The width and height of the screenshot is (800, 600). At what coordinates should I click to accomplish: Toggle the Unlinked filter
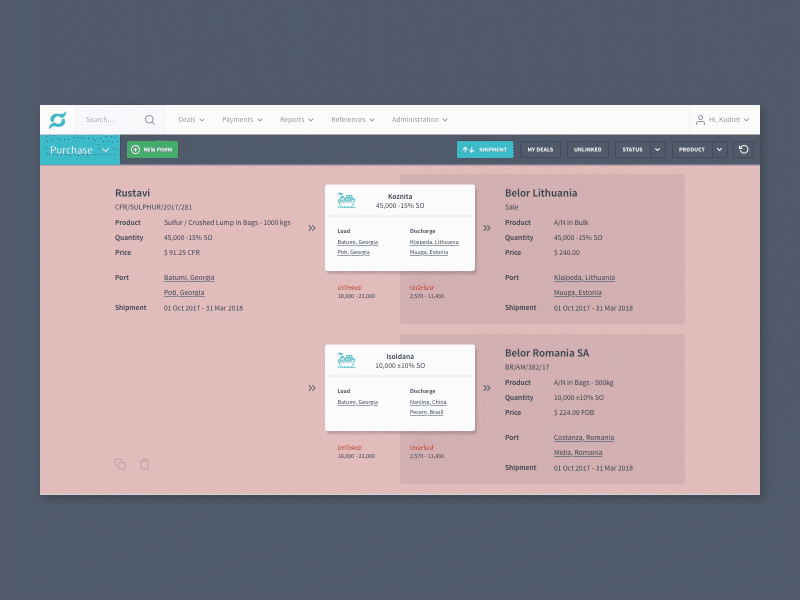[587, 149]
